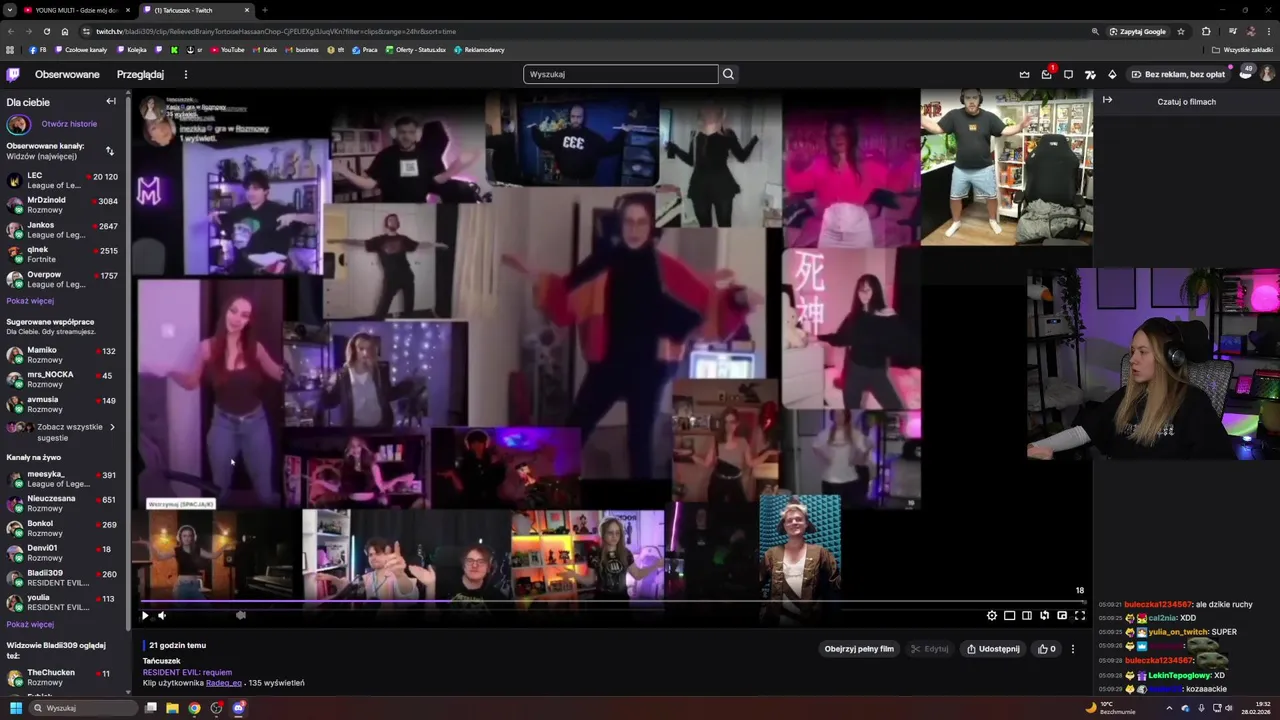Toggle theatre mode in the player

1027,616
